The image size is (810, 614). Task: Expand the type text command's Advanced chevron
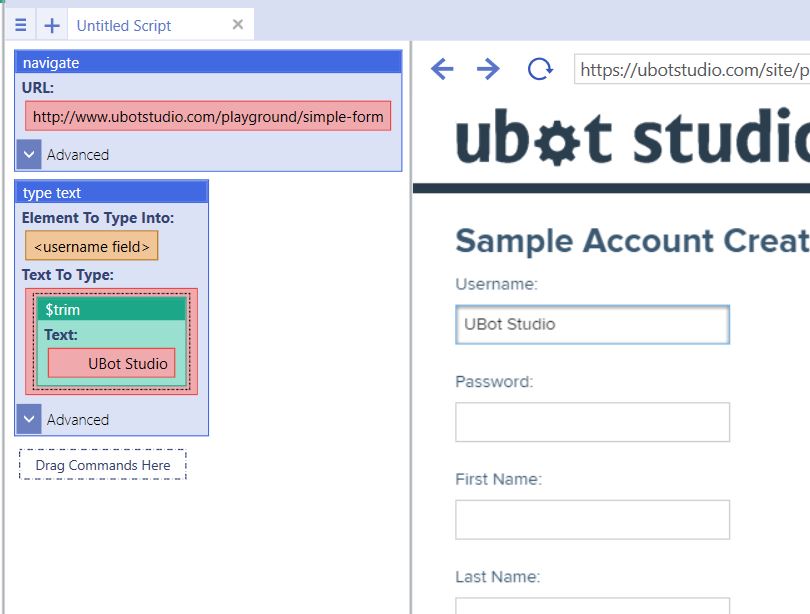(29, 419)
